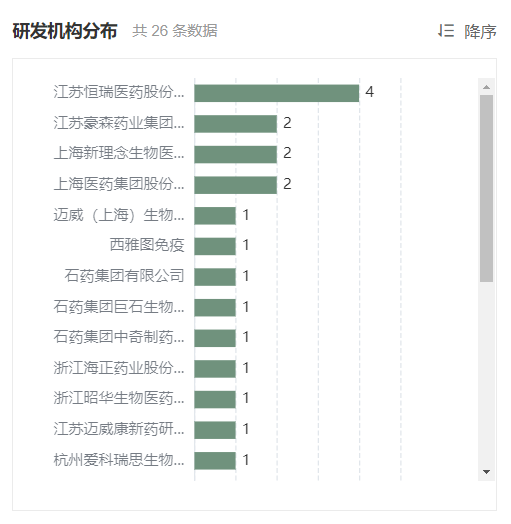Image resolution: width=511 pixels, height=524 pixels.
Task: Select the 杭州爱科瑞思生物 bar
Action: coord(215,461)
